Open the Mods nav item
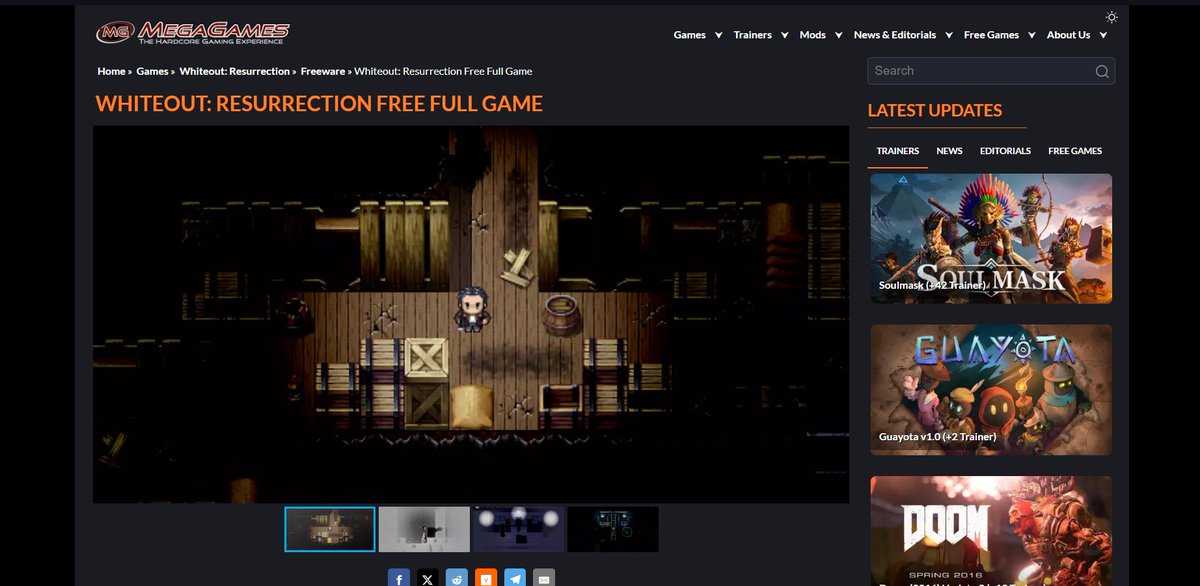Viewport: 1200px width, 586px height. [x=813, y=35]
